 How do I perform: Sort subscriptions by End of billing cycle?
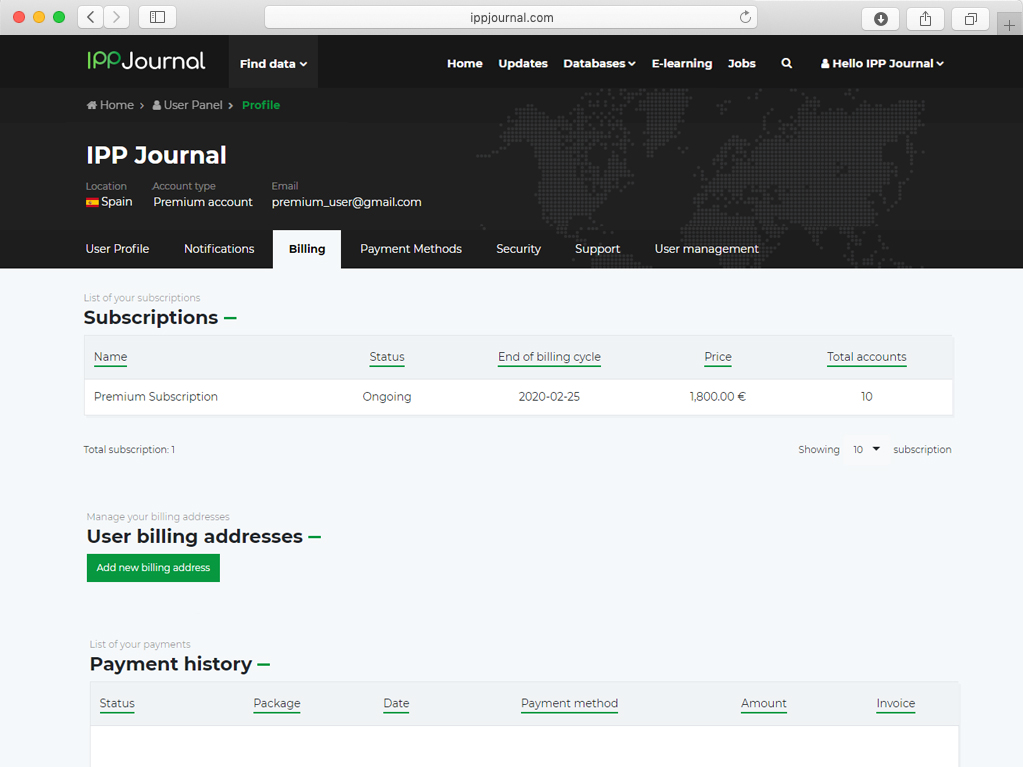[x=549, y=357]
